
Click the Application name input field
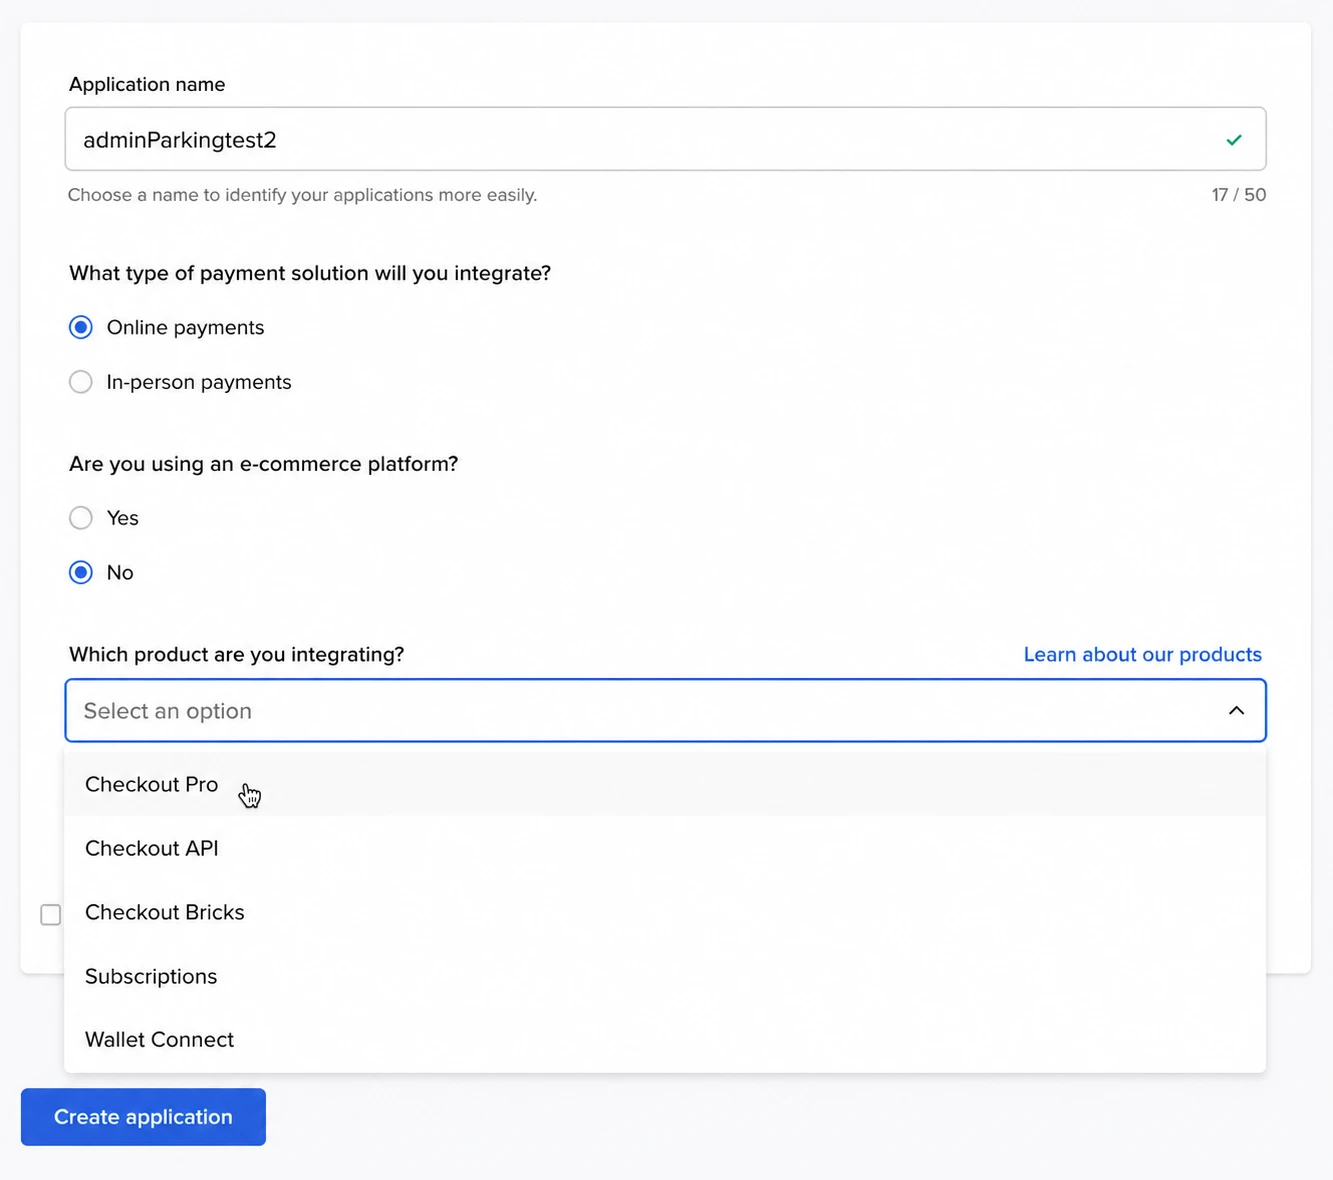[665, 139]
